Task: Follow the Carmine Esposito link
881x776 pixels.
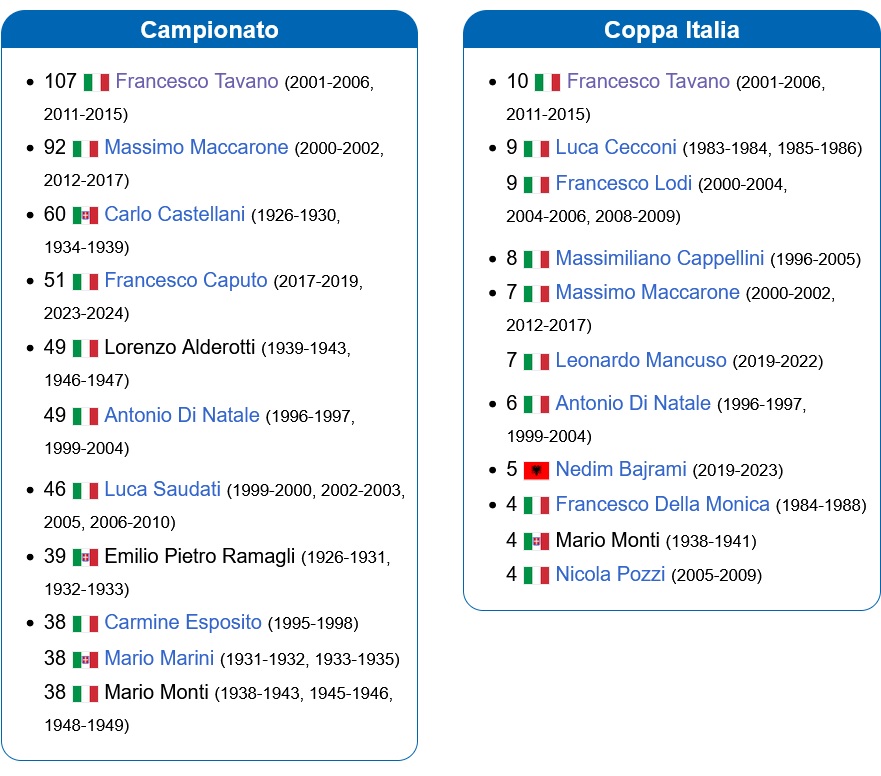Action: pyautogui.click(x=183, y=623)
